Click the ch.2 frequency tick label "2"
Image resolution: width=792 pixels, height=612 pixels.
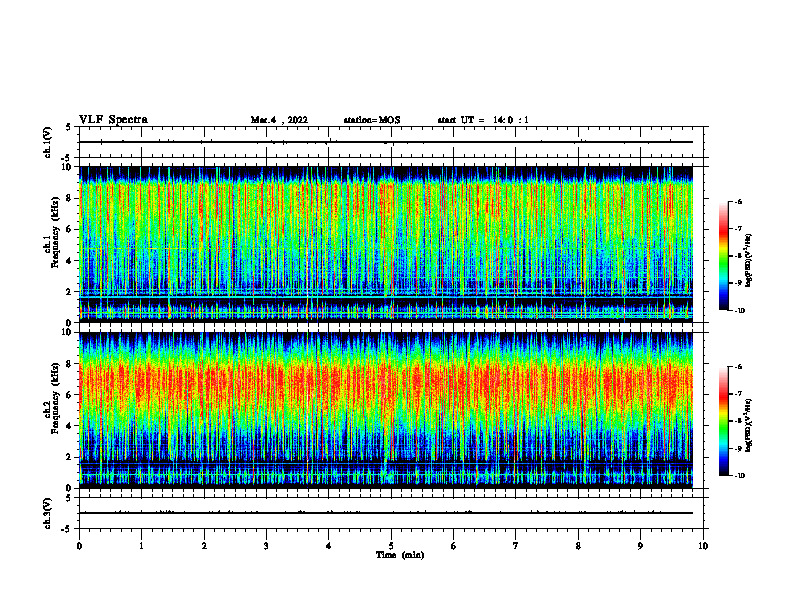click(70, 457)
